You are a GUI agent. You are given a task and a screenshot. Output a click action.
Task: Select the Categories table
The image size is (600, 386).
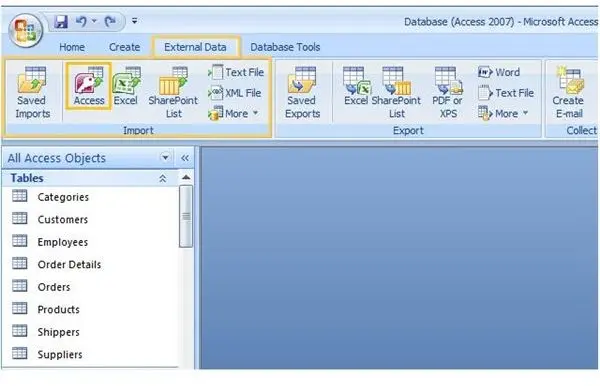91,197
